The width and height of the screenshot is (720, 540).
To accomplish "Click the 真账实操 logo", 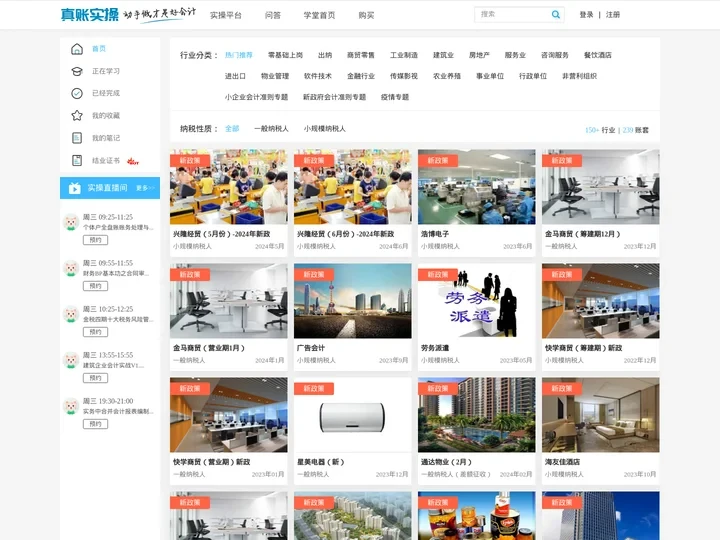I will (x=90, y=15).
